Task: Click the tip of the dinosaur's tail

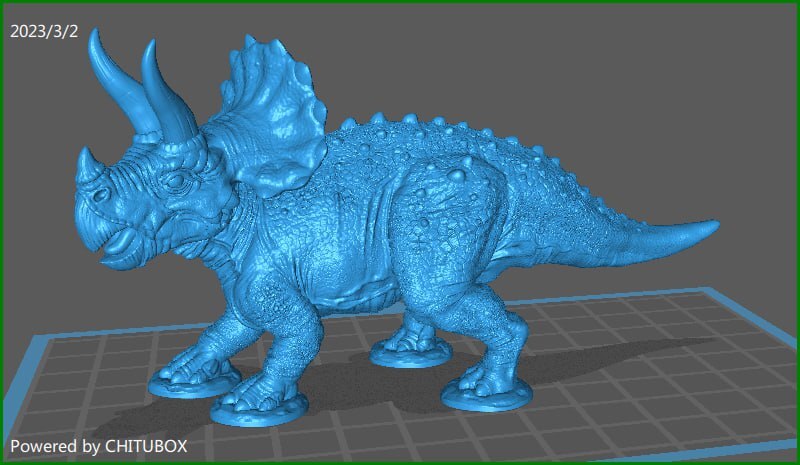Action: (x=704, y=226)
